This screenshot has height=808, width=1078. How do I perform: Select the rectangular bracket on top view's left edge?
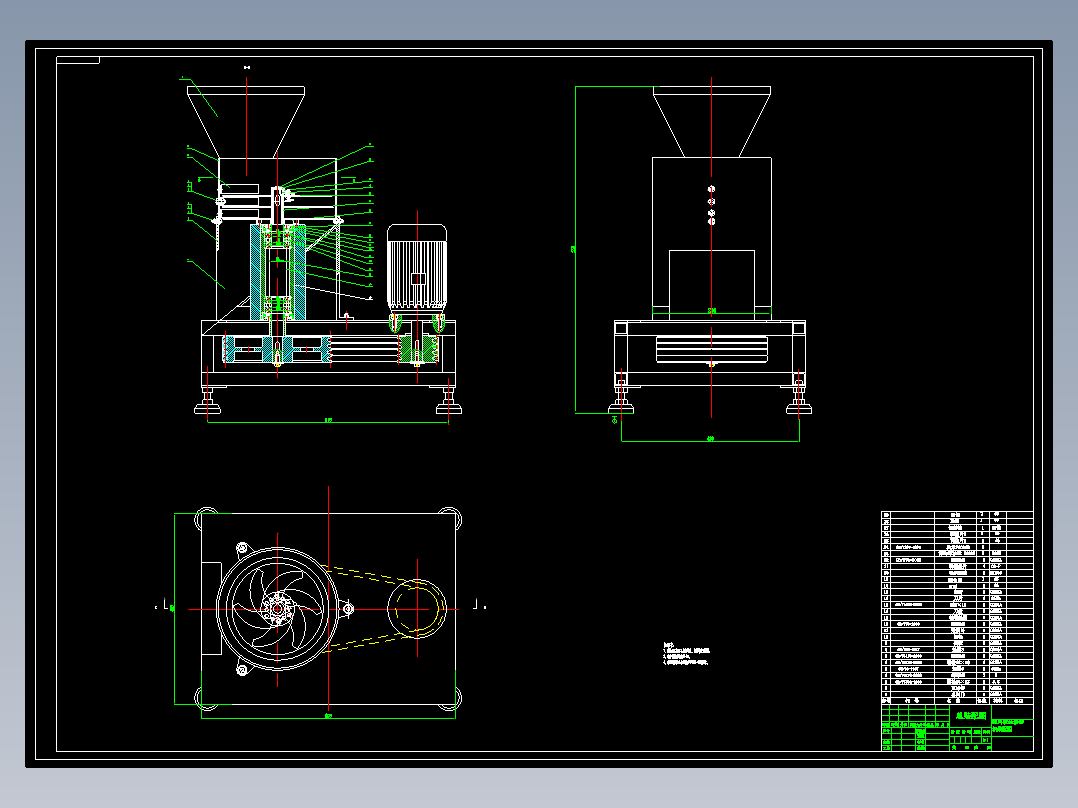pyautogui.click(x=211, y=609)
